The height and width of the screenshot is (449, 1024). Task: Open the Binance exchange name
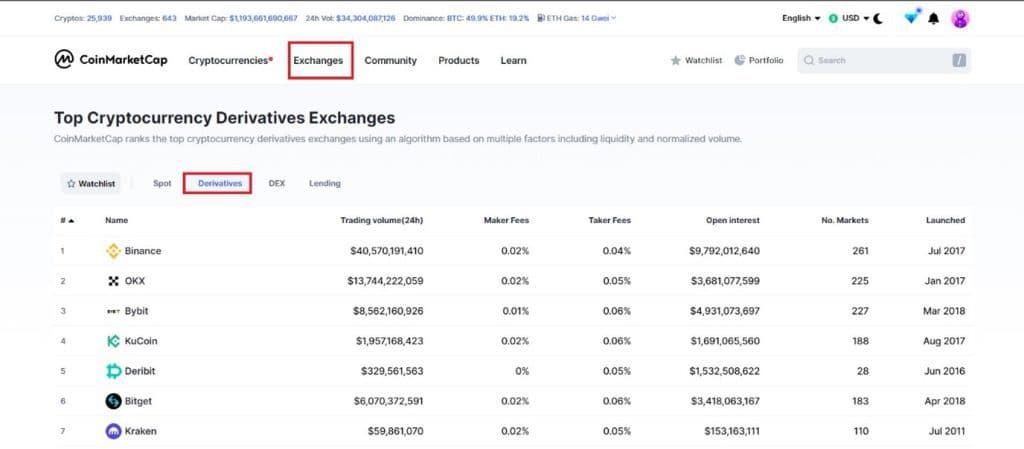(x=143, y=251)
